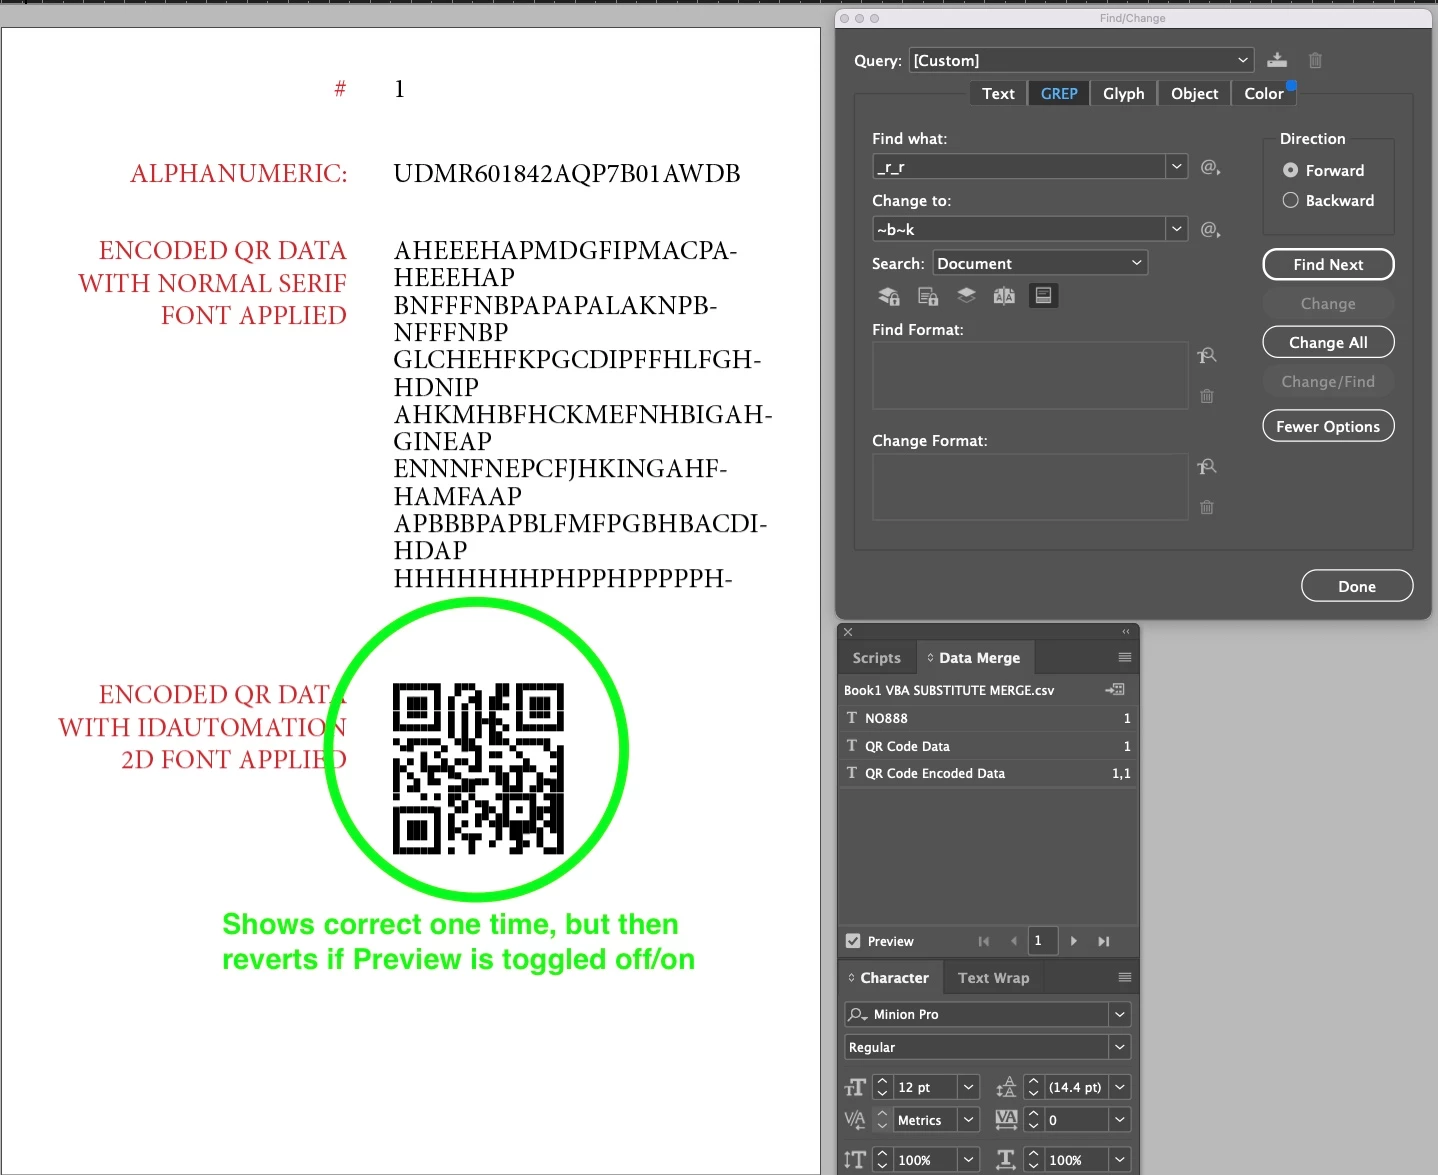
Task: Specify attributes to change in Change Format
Action: click(1207, 466)
